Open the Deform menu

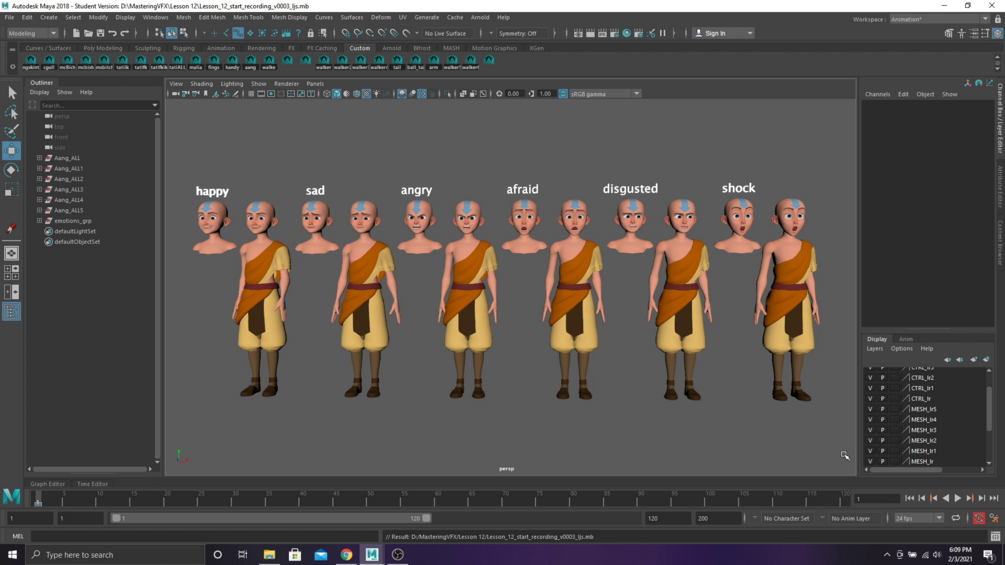click(x=381, y=17)
